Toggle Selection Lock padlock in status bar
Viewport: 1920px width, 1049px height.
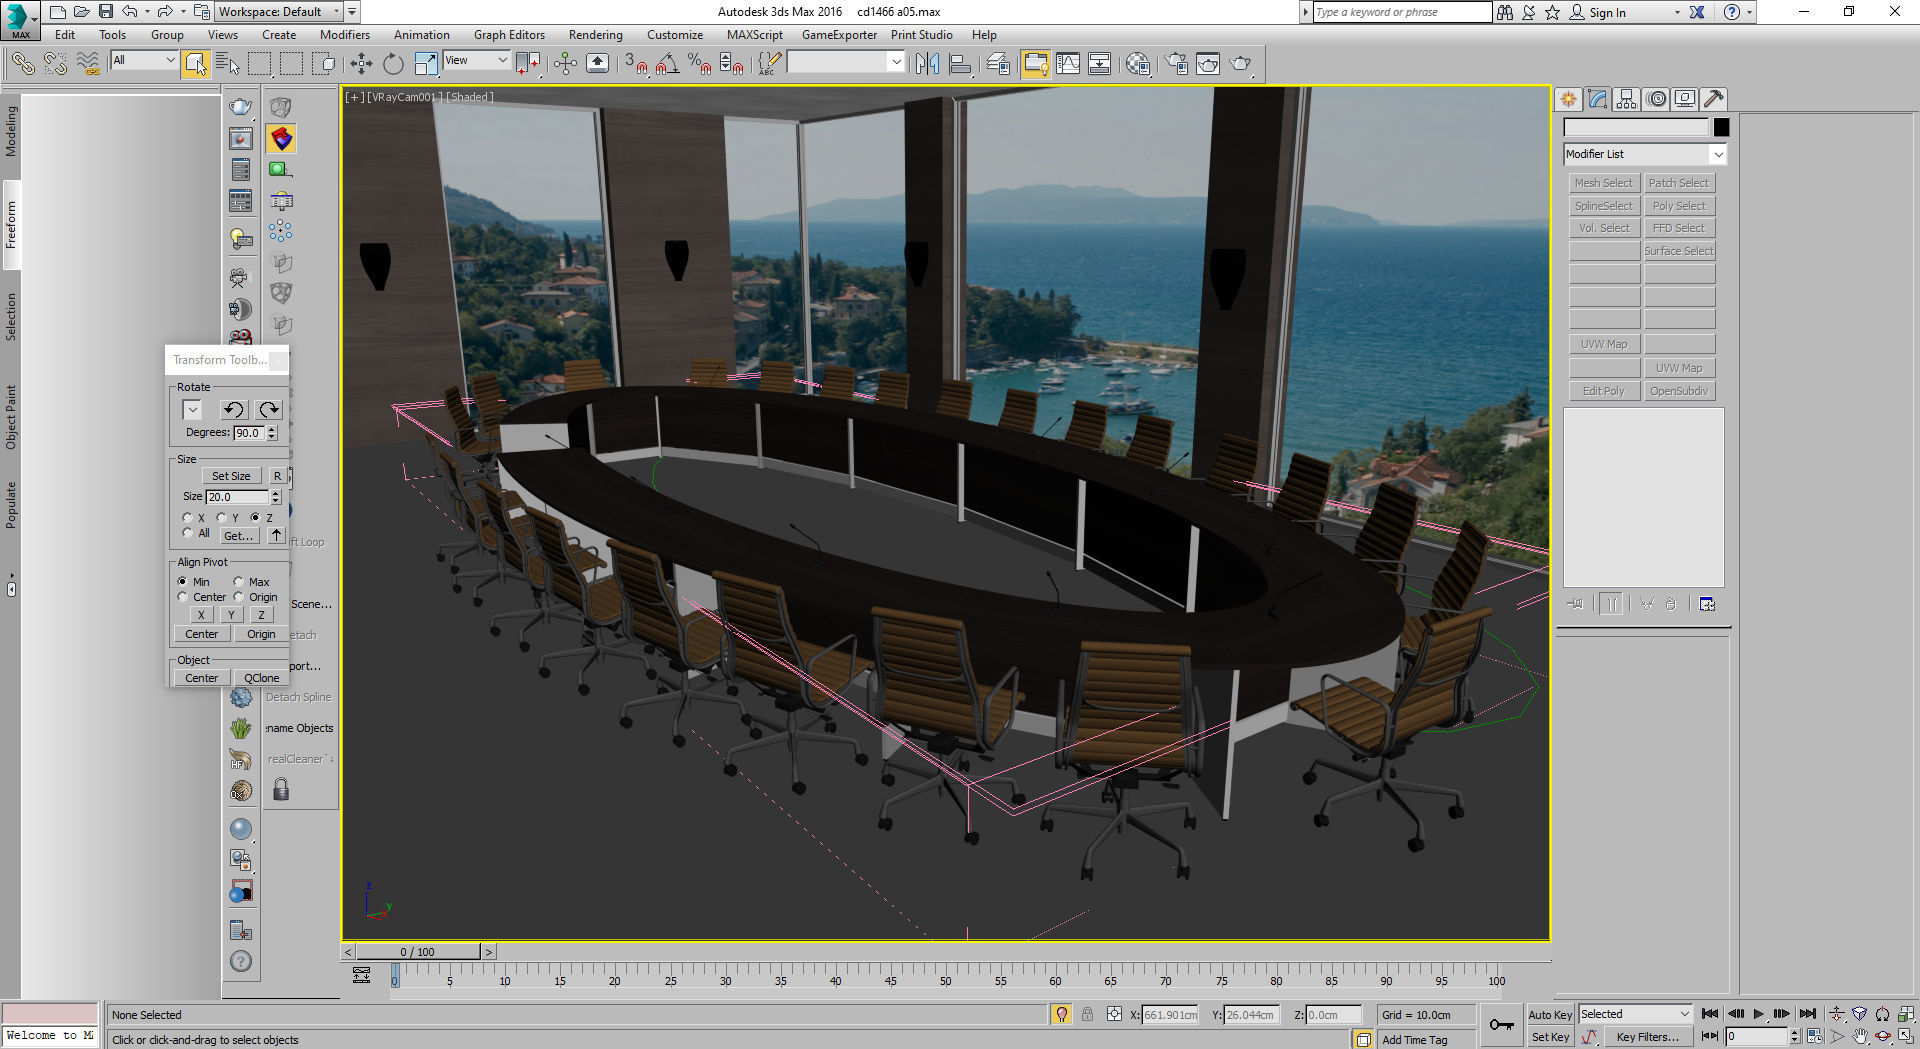click(x=1087, y=1014)
